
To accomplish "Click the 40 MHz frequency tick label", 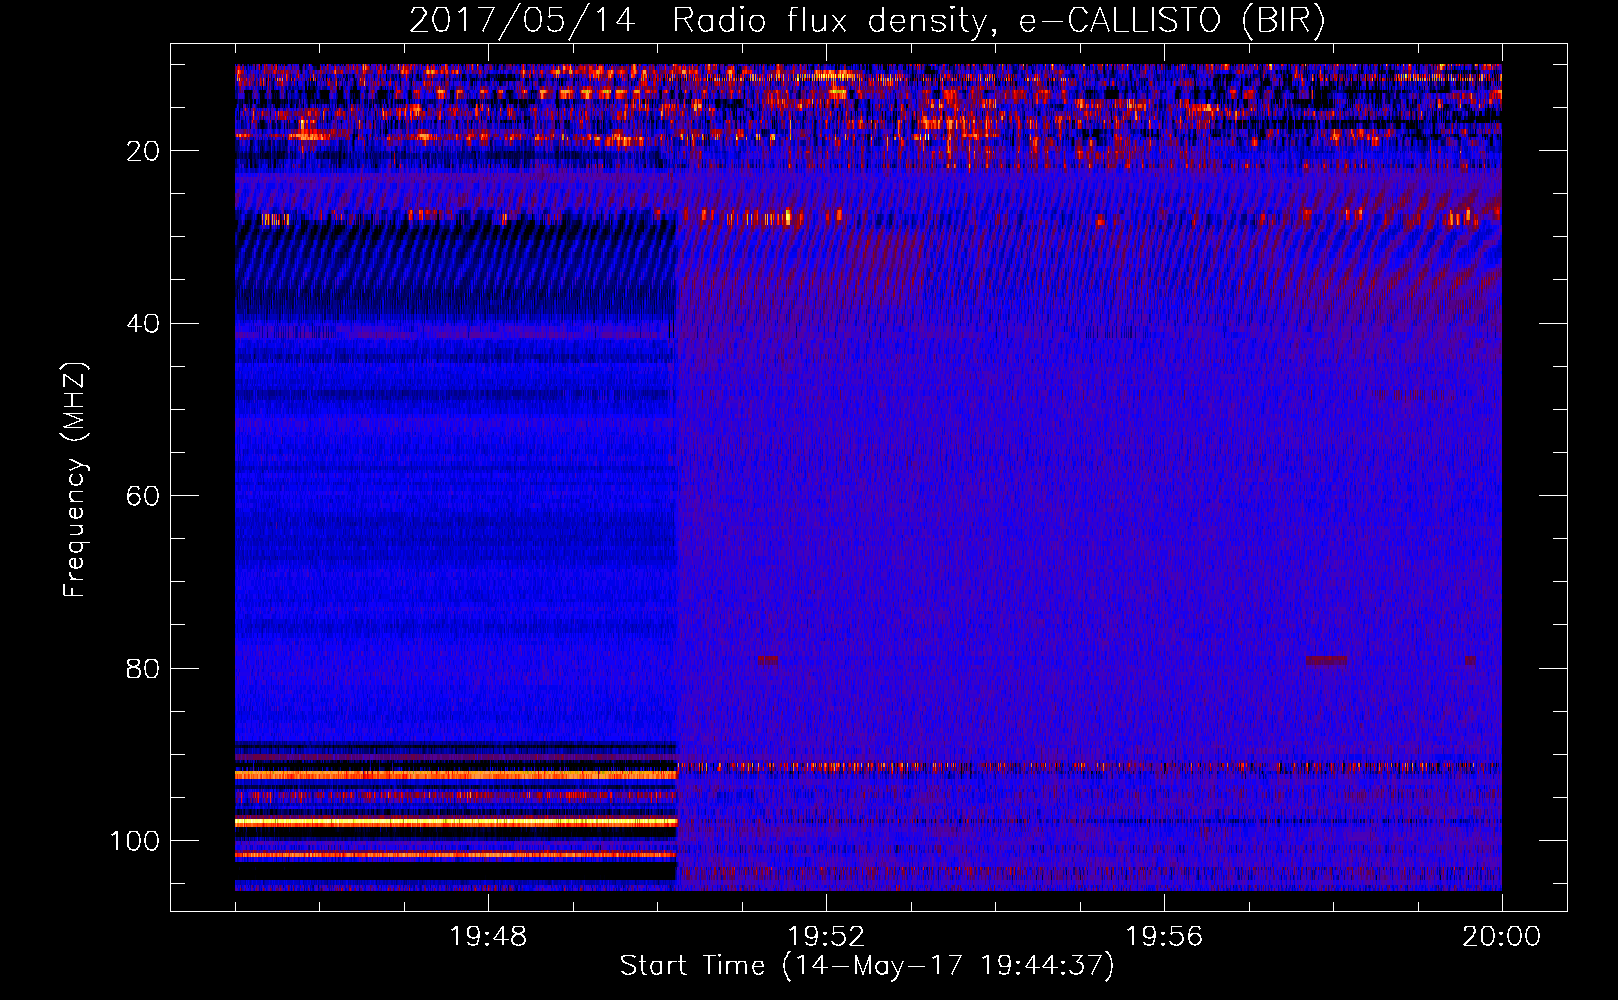I will (143, 323).
